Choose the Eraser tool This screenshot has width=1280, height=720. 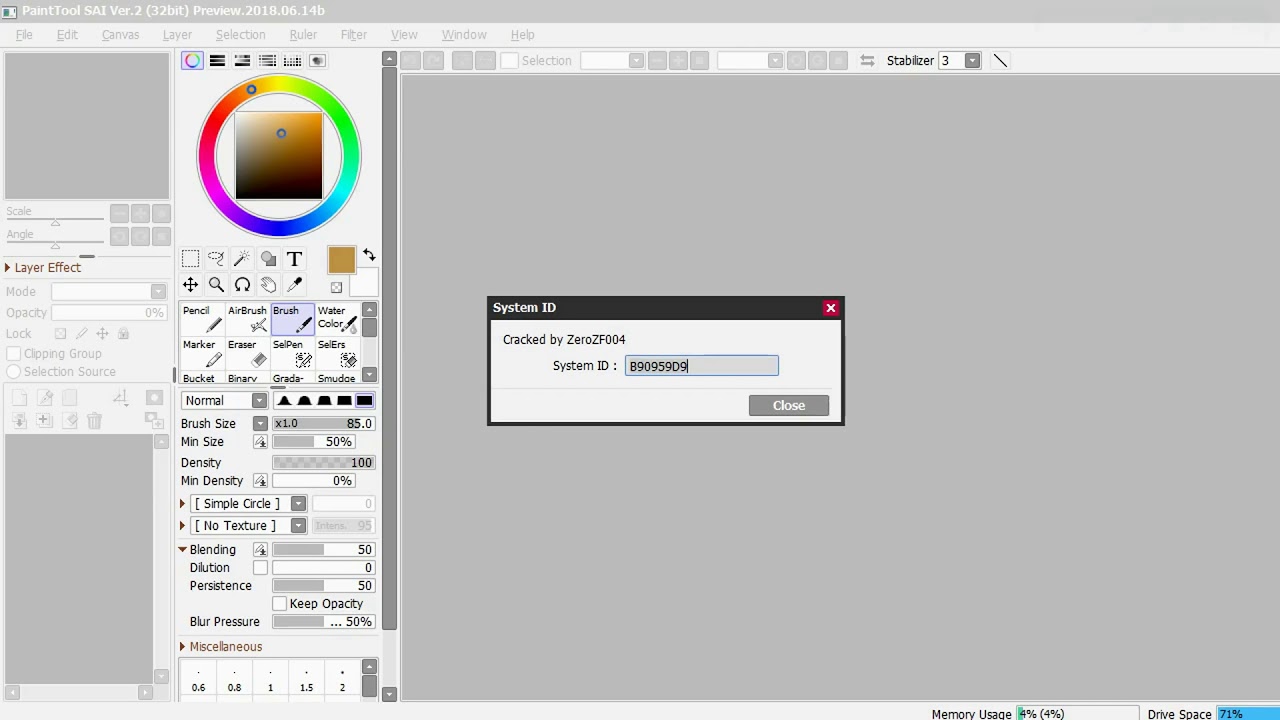click(x=247, y=353)
